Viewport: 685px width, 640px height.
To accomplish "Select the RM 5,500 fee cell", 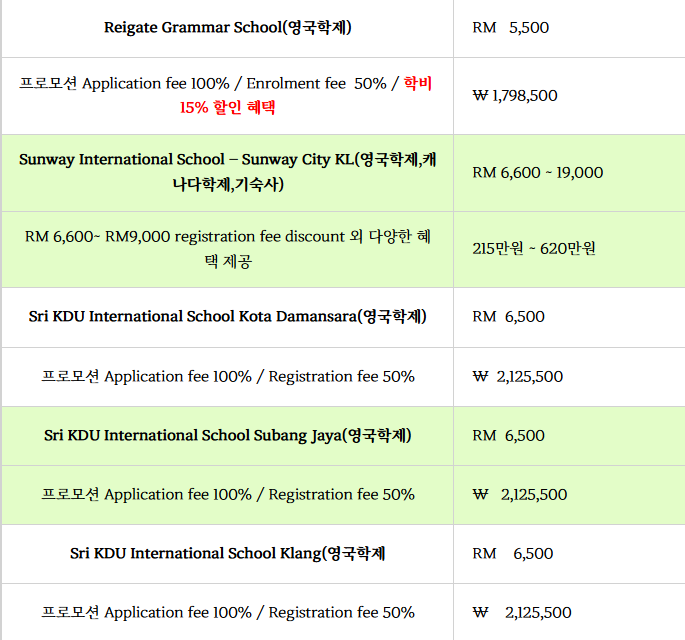I will (510, 28).
